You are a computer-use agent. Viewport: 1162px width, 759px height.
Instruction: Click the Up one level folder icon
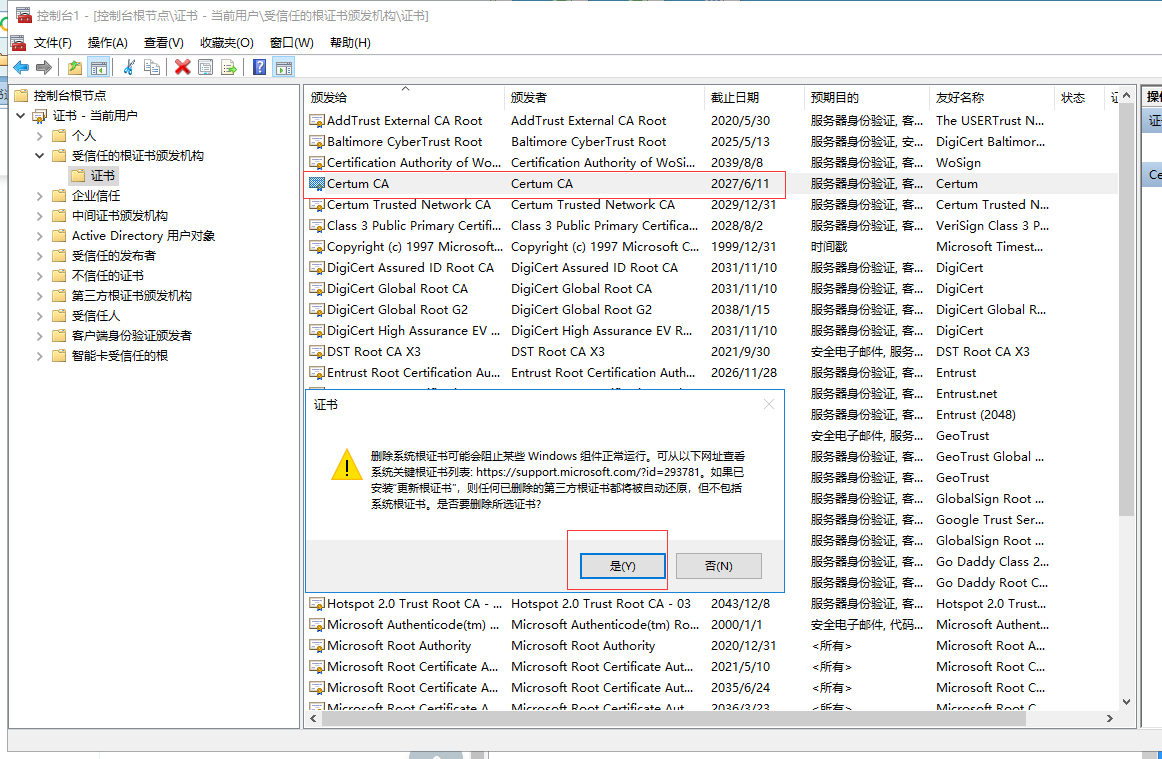pyautogui.click(x=75, y=67)
